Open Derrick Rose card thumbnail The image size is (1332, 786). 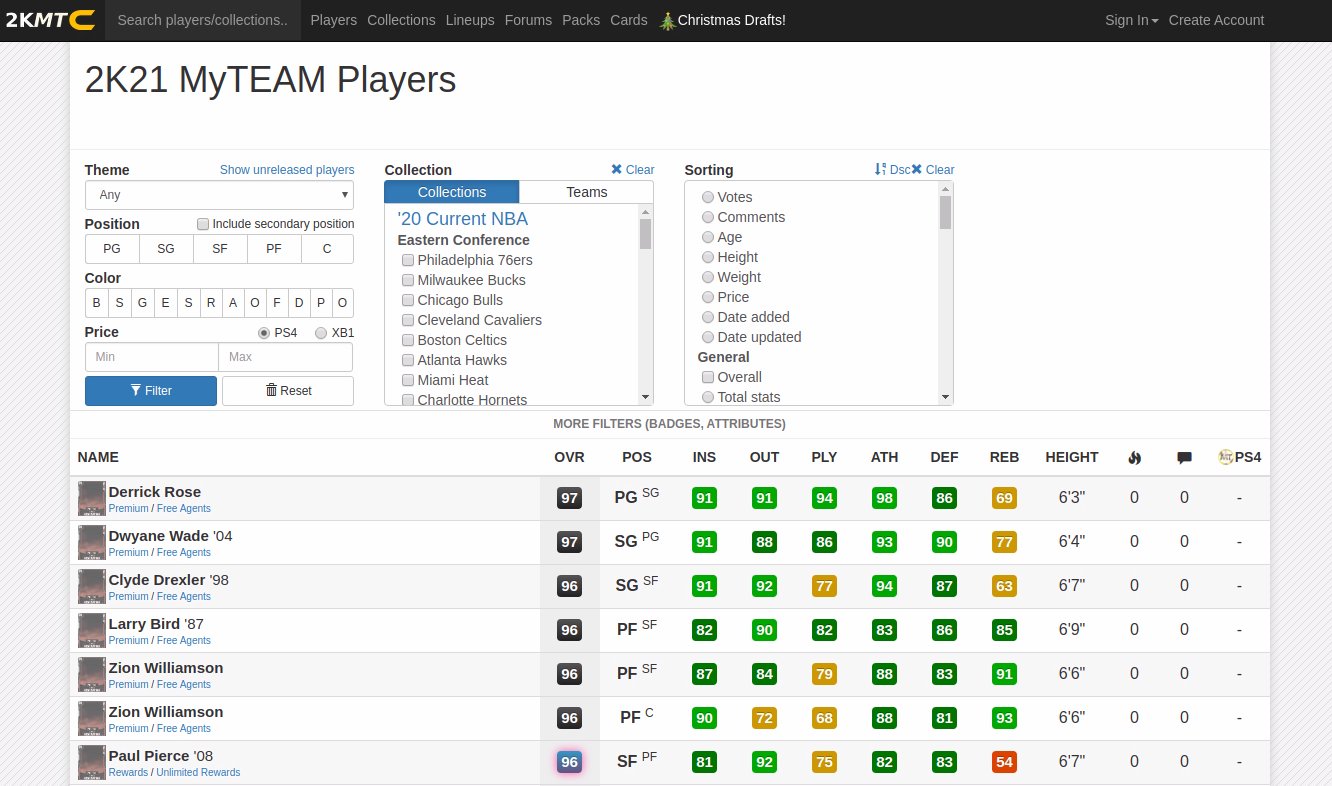(x=92, y=499)
